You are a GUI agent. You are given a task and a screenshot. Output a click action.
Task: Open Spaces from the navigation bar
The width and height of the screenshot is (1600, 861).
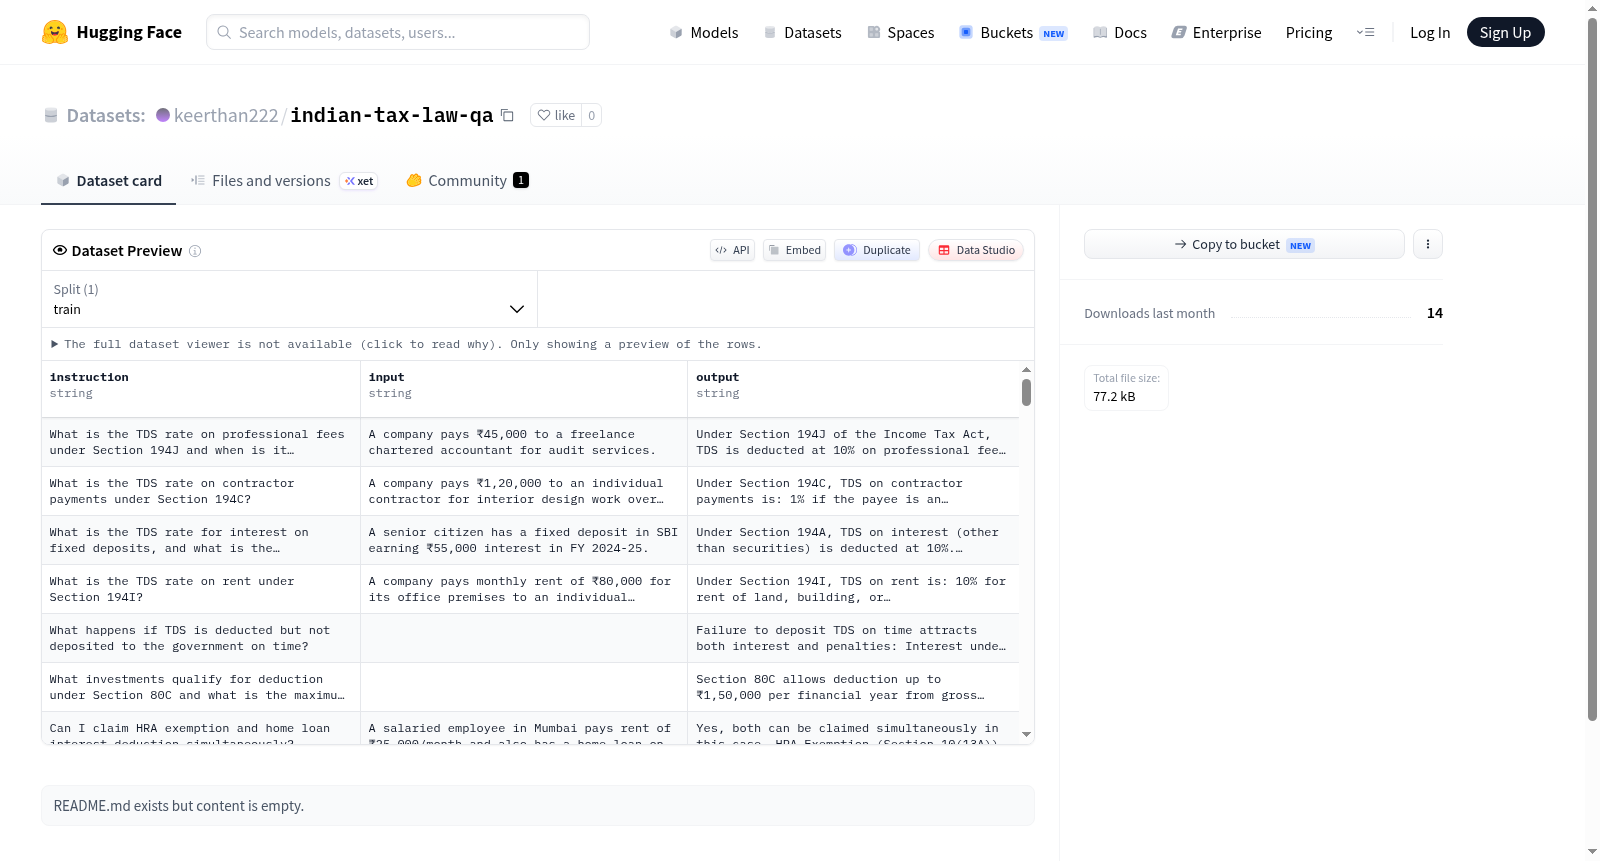[900, 32]
